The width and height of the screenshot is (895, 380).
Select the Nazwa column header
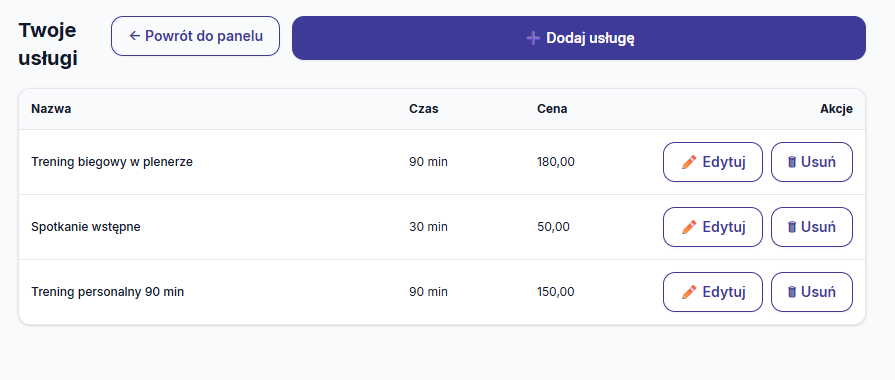(51, 109)
